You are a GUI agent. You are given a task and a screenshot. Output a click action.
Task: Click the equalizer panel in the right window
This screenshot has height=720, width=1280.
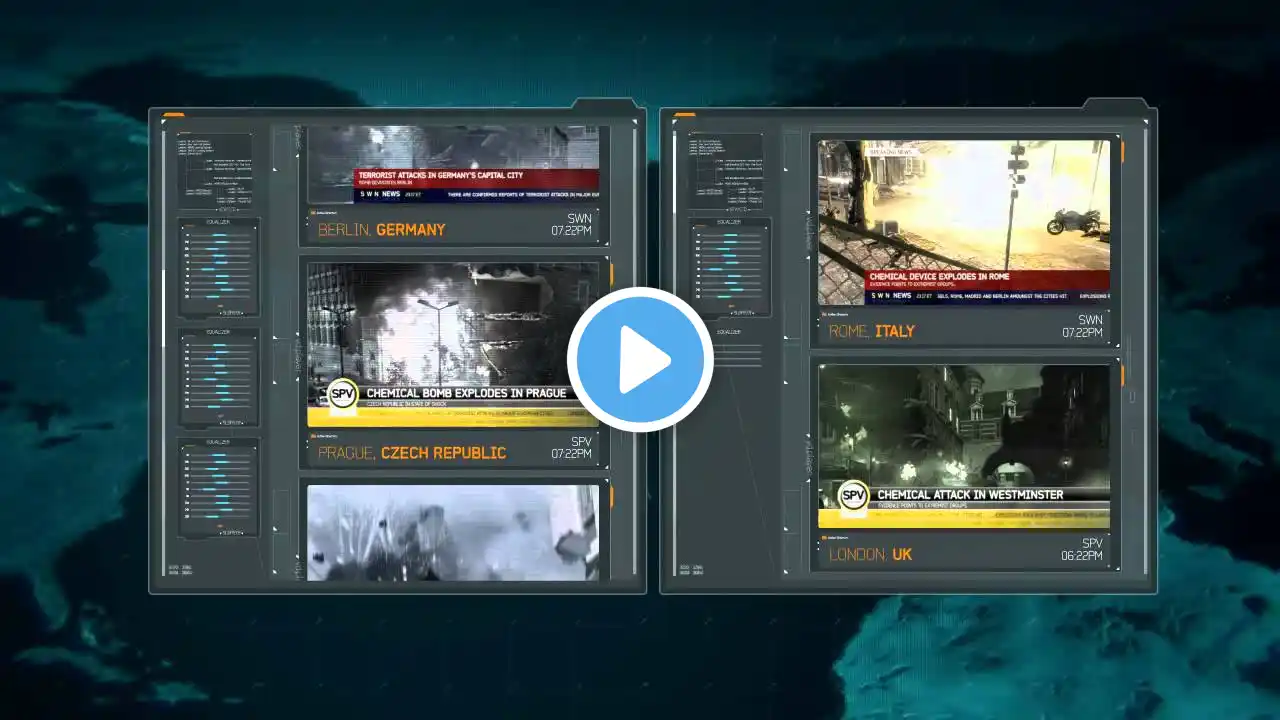730,267
